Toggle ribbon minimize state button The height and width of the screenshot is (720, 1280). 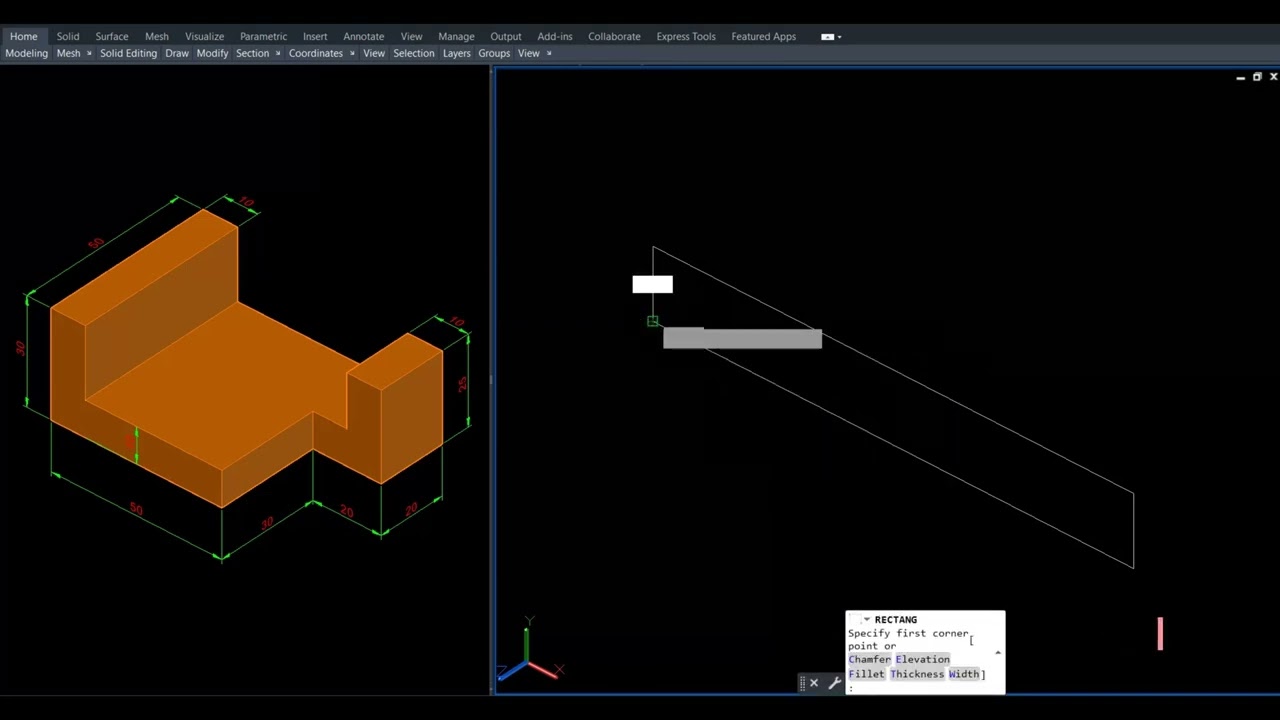coord(827,37)
